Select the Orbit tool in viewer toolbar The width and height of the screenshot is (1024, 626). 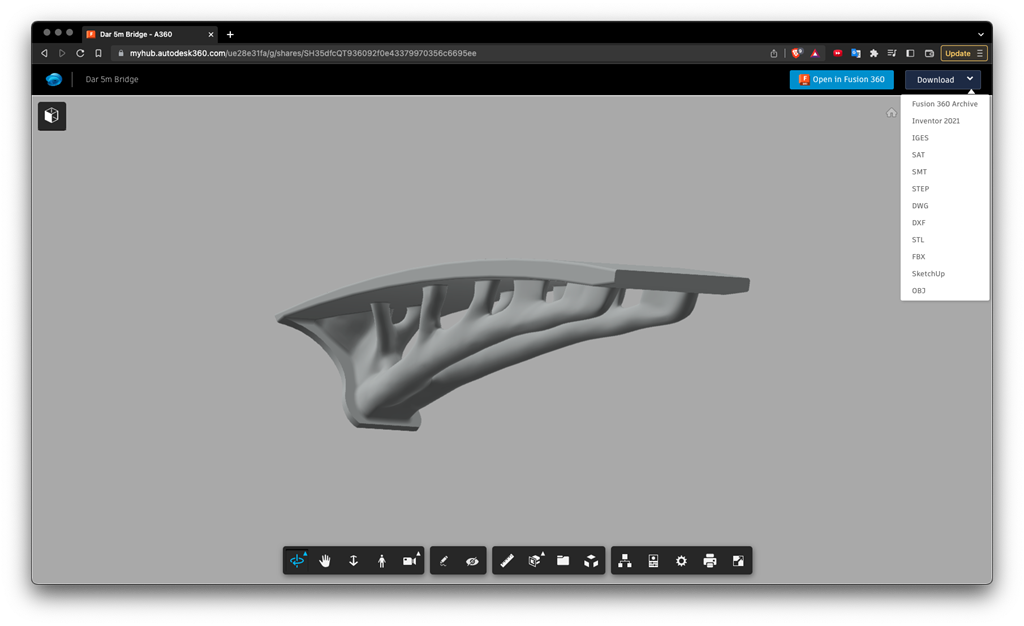click(x=297, y=561)
